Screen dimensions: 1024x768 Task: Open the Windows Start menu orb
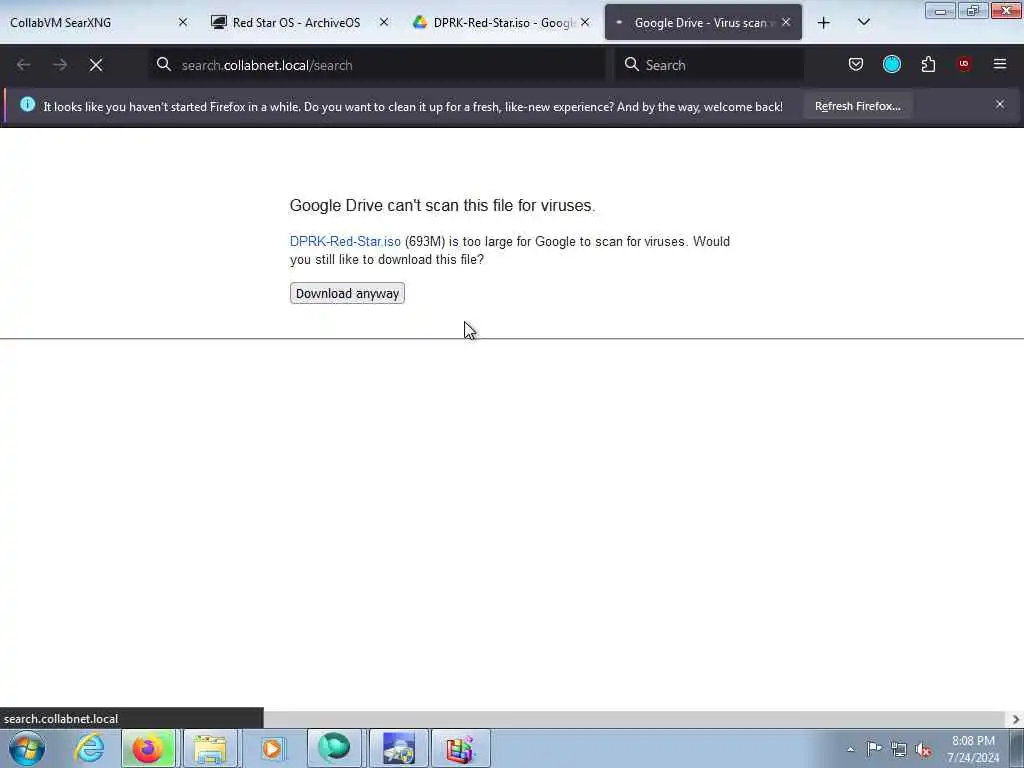pos(27,748)
